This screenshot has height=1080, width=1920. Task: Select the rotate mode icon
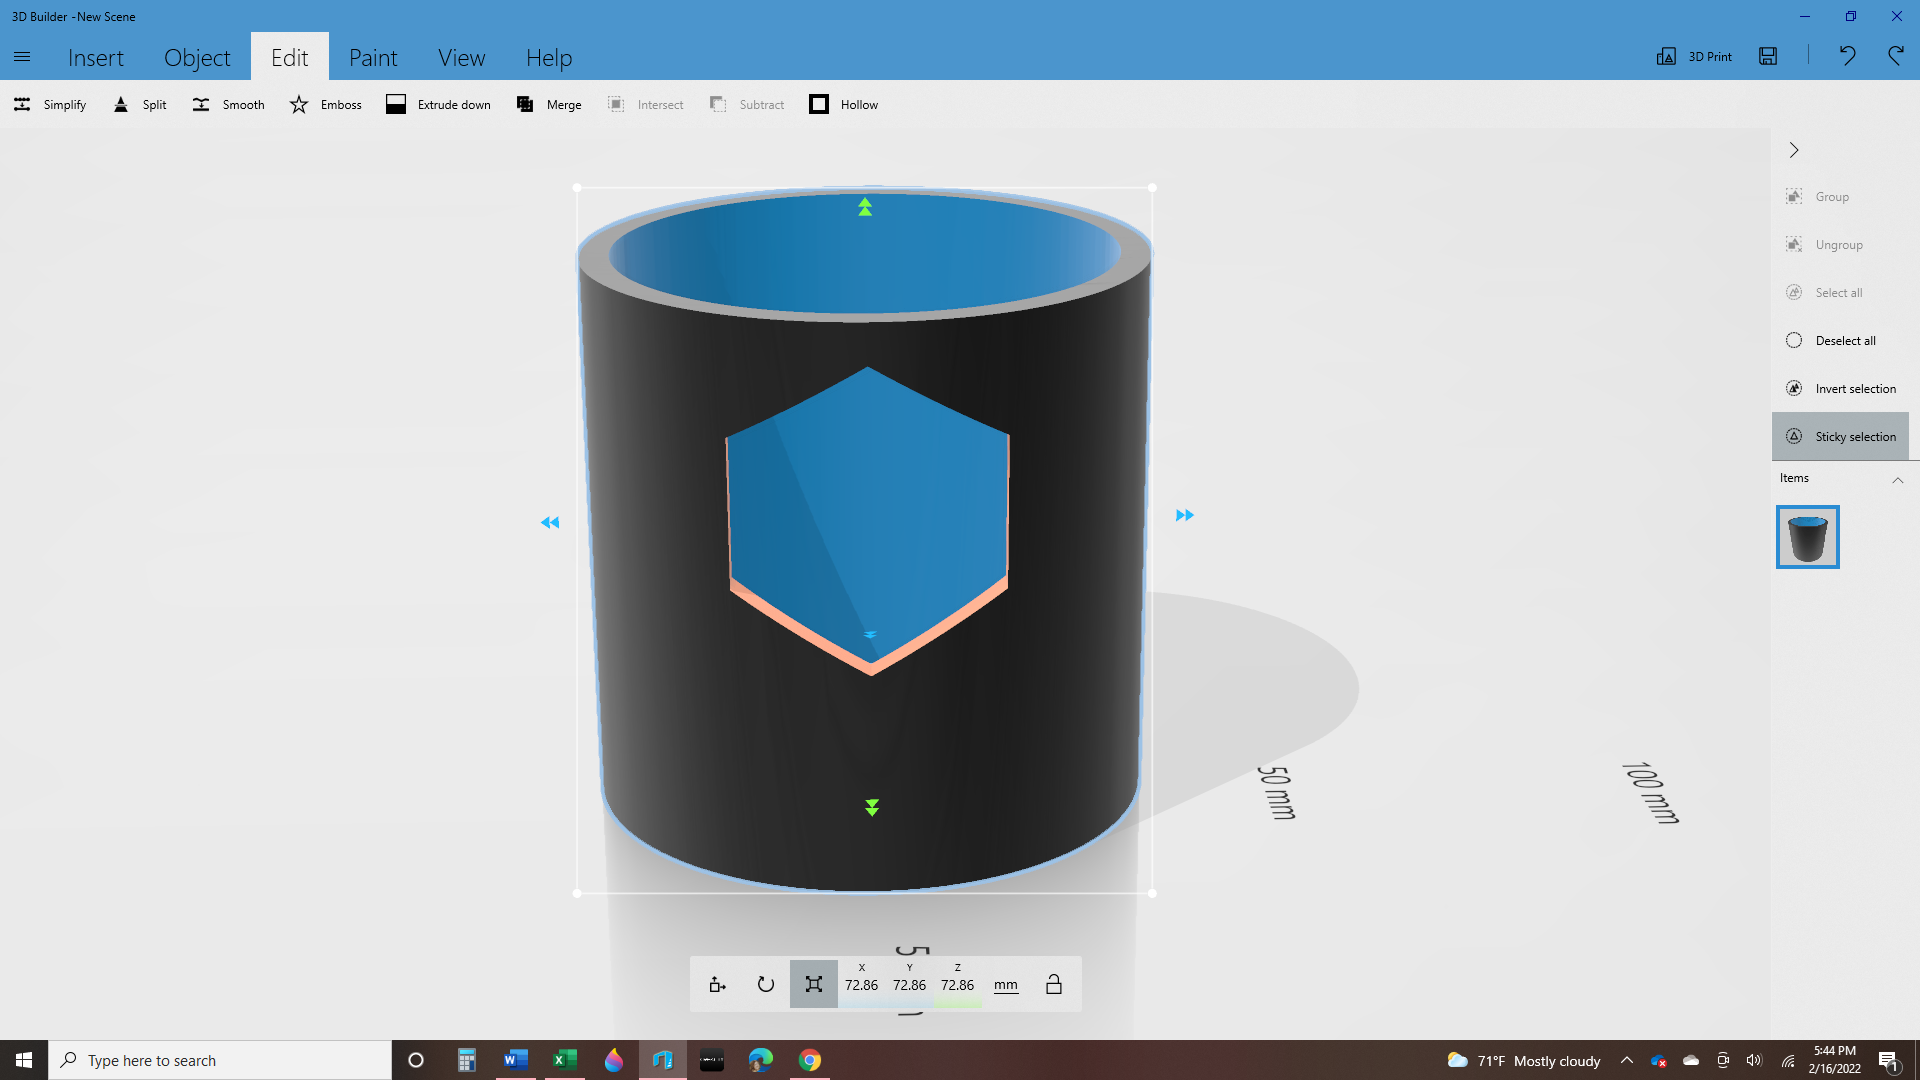[x=765, y=984]
